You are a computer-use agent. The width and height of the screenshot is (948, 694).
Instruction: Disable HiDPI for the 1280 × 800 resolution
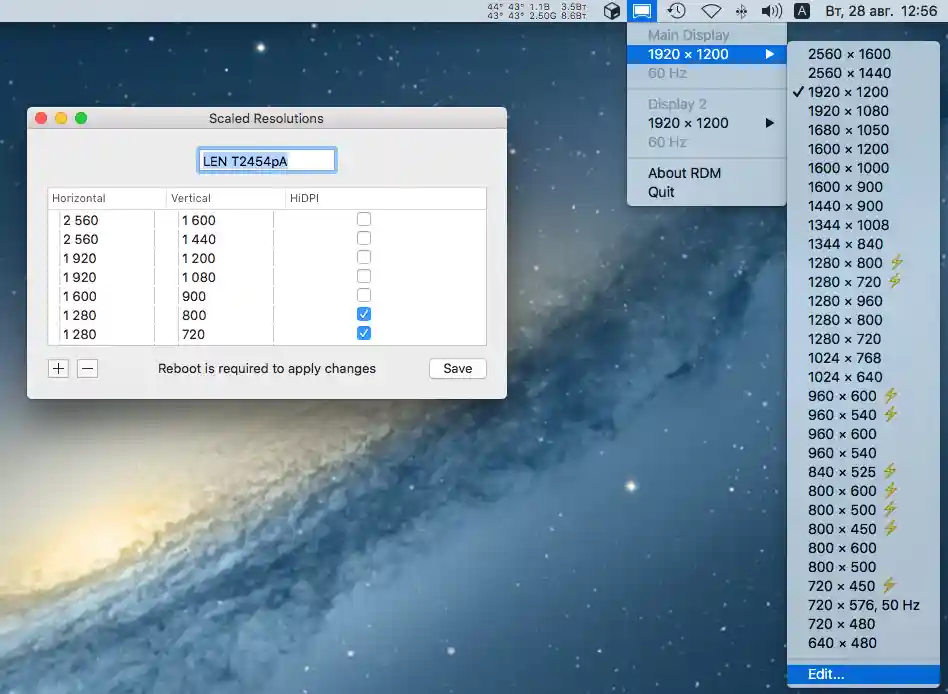pyautogui.click(x=363, y=314)
